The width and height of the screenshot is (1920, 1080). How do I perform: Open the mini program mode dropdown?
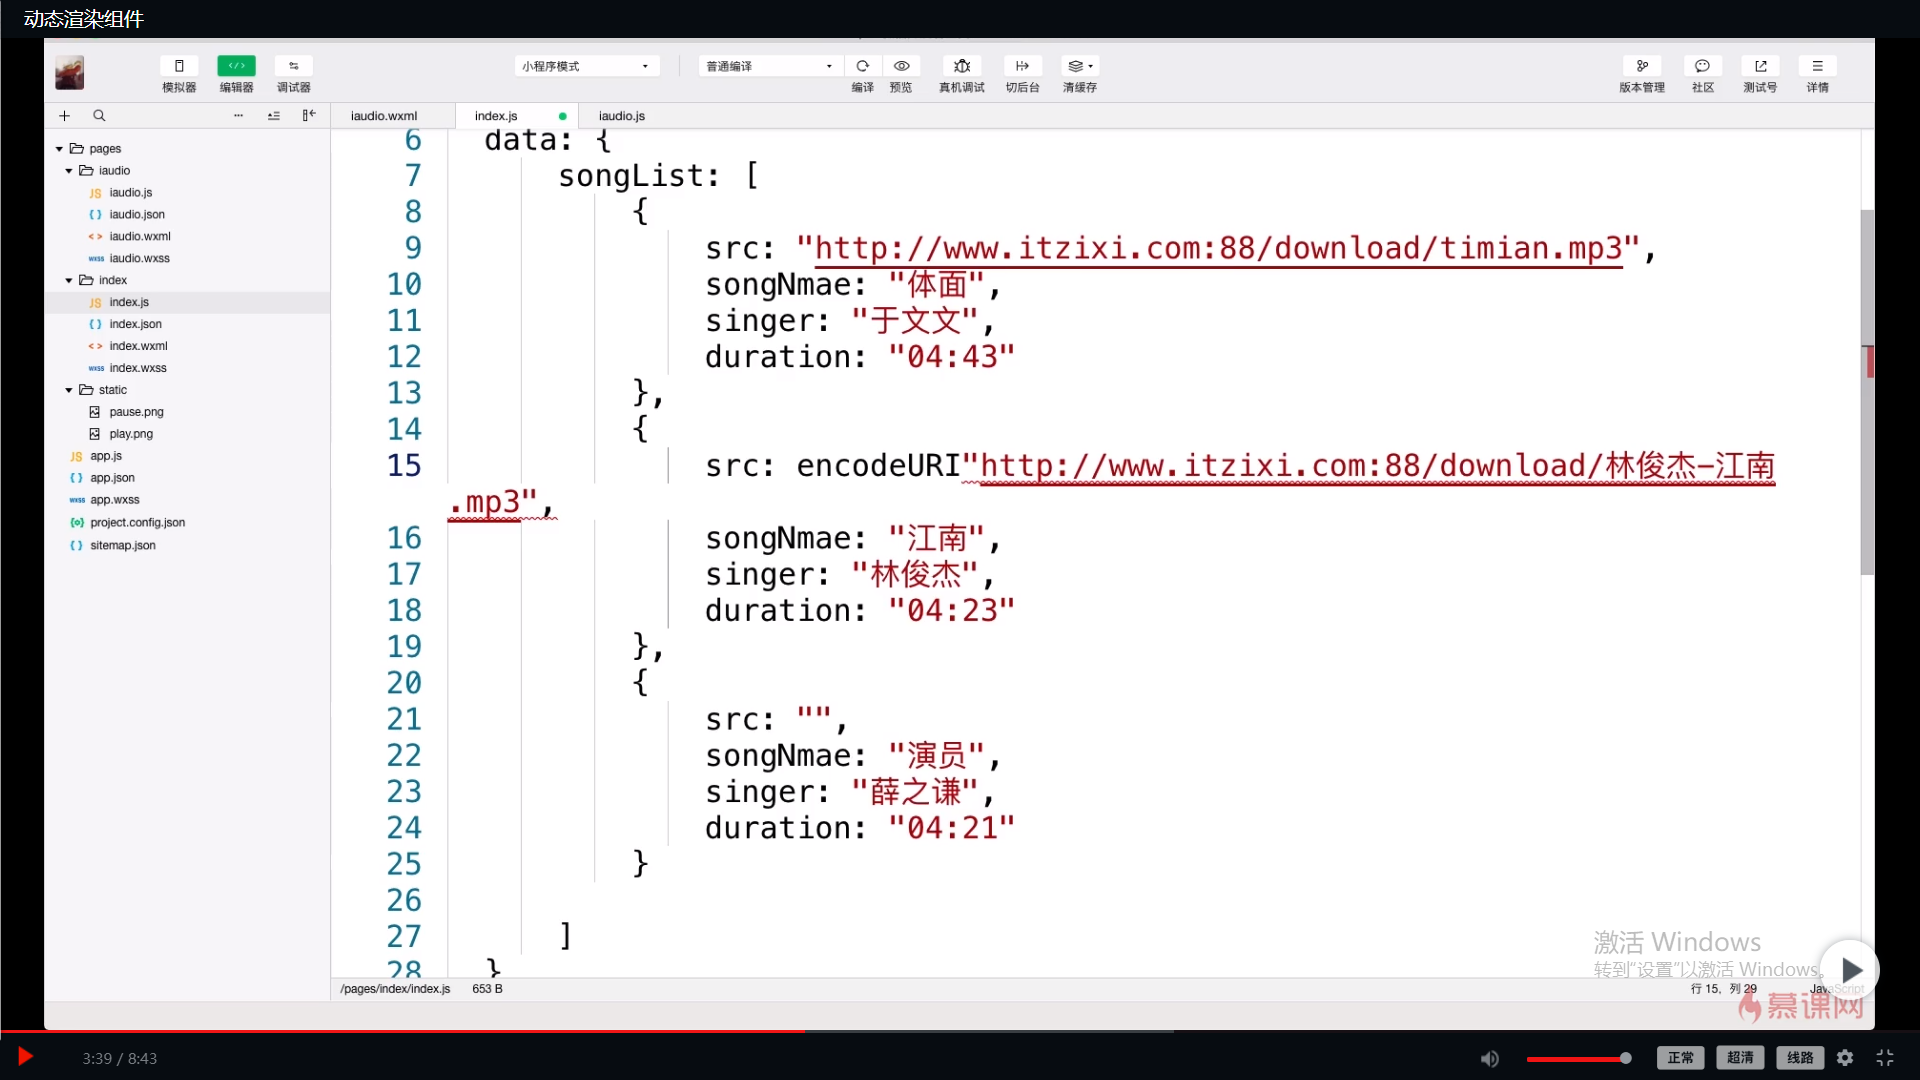[x=586, y=66]
